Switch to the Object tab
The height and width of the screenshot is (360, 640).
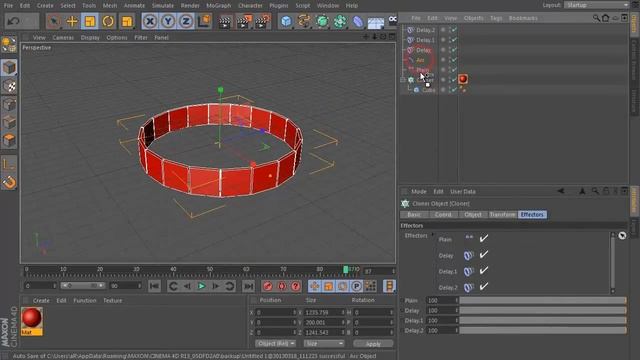(x=473, y=215)
